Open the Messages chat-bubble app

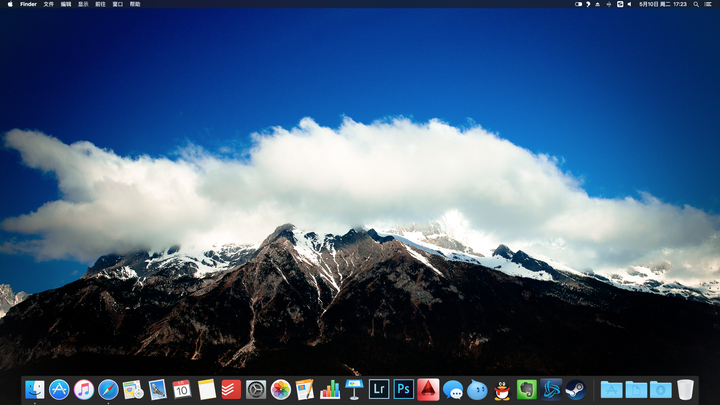(x=453, y=390)
